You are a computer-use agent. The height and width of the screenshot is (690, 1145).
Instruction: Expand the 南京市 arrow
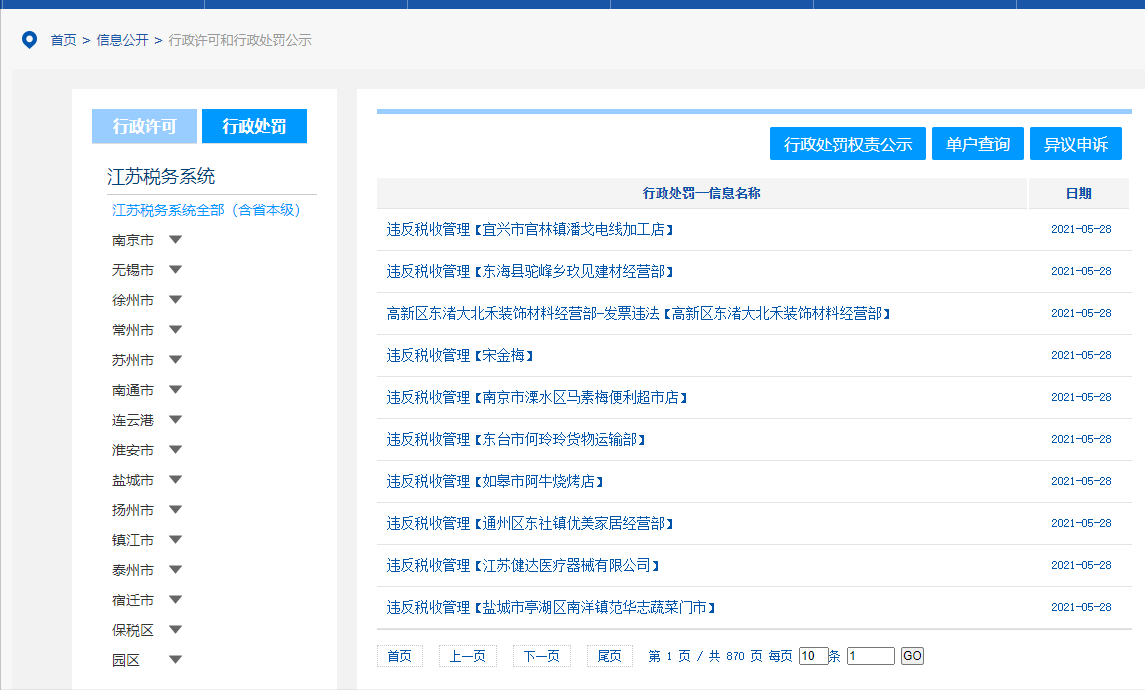tap(175, 239)
